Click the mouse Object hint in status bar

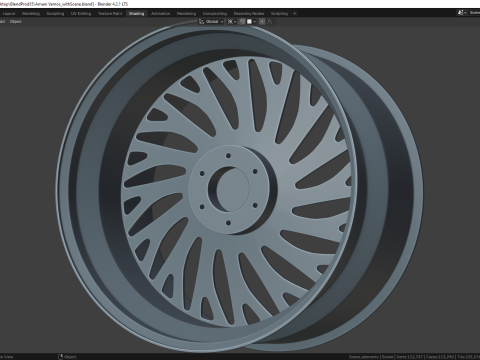67,357
